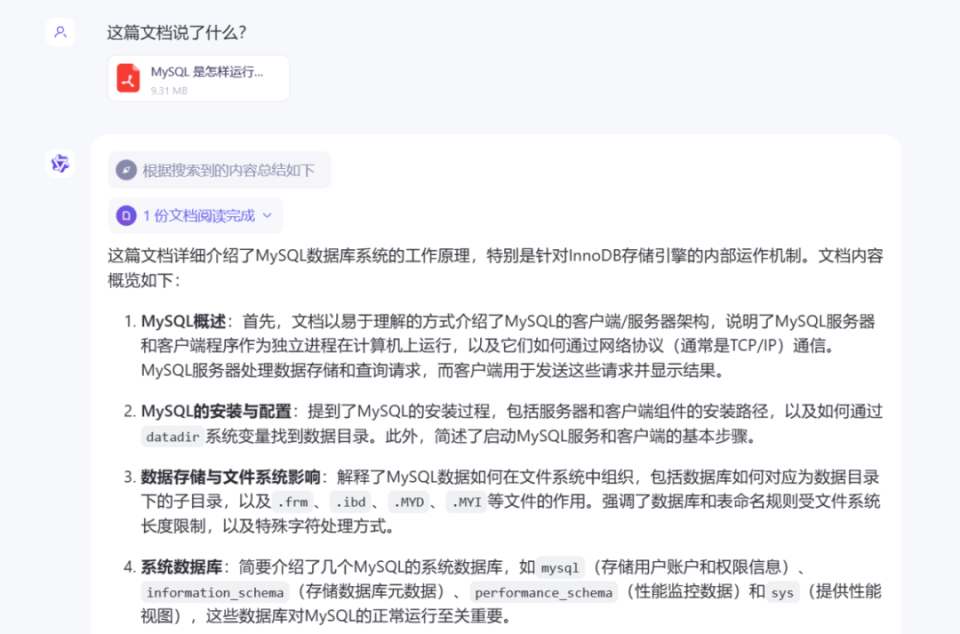
Task: Click the 1 份文档阅读完成 label
Action: tap(199, 215)
